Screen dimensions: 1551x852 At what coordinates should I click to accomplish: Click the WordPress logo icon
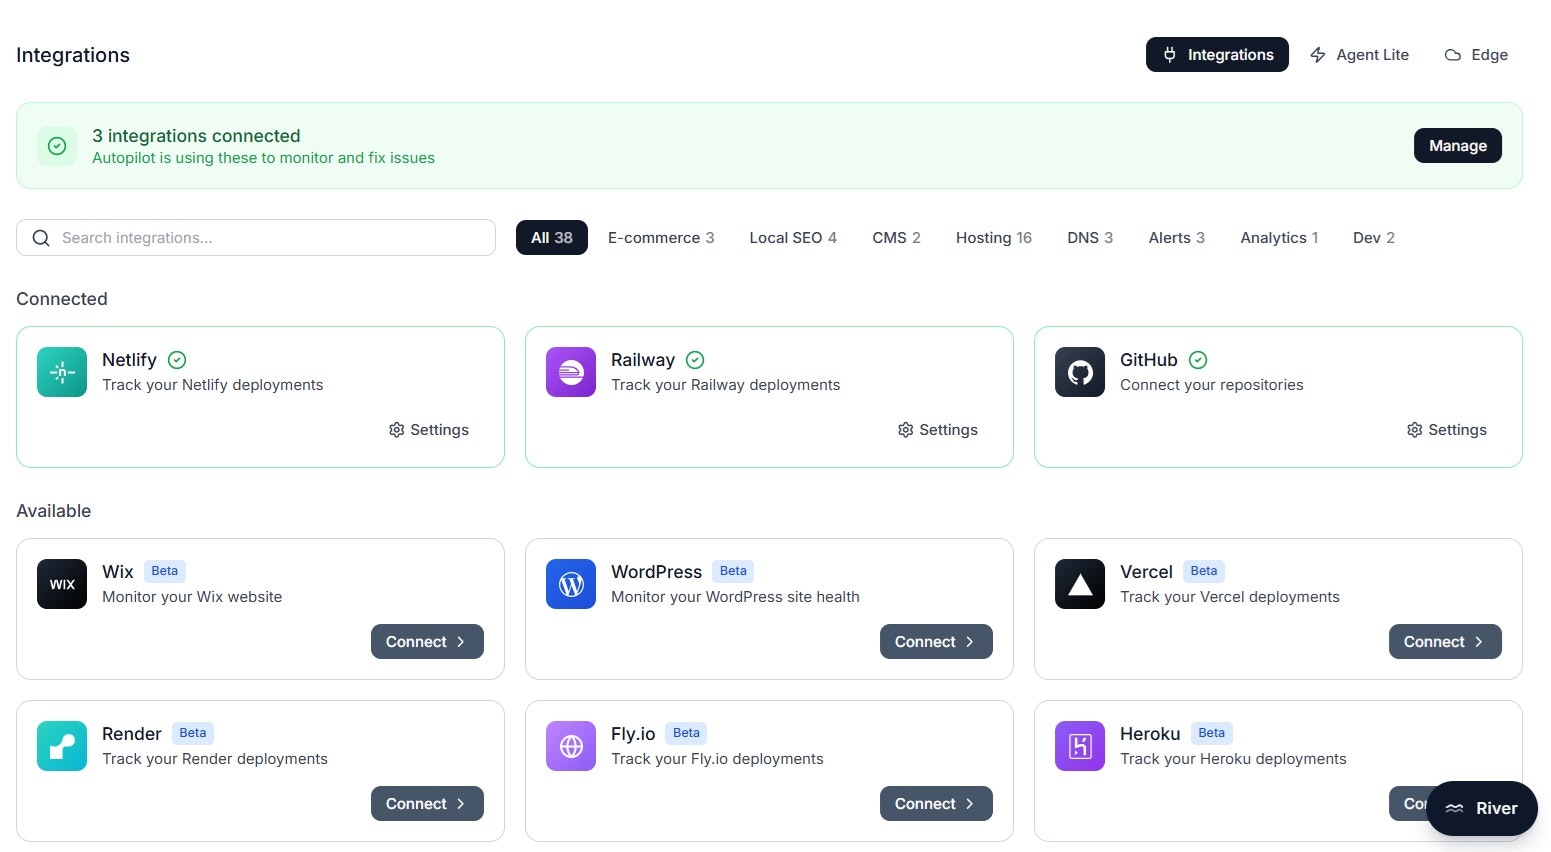(571, 584)
